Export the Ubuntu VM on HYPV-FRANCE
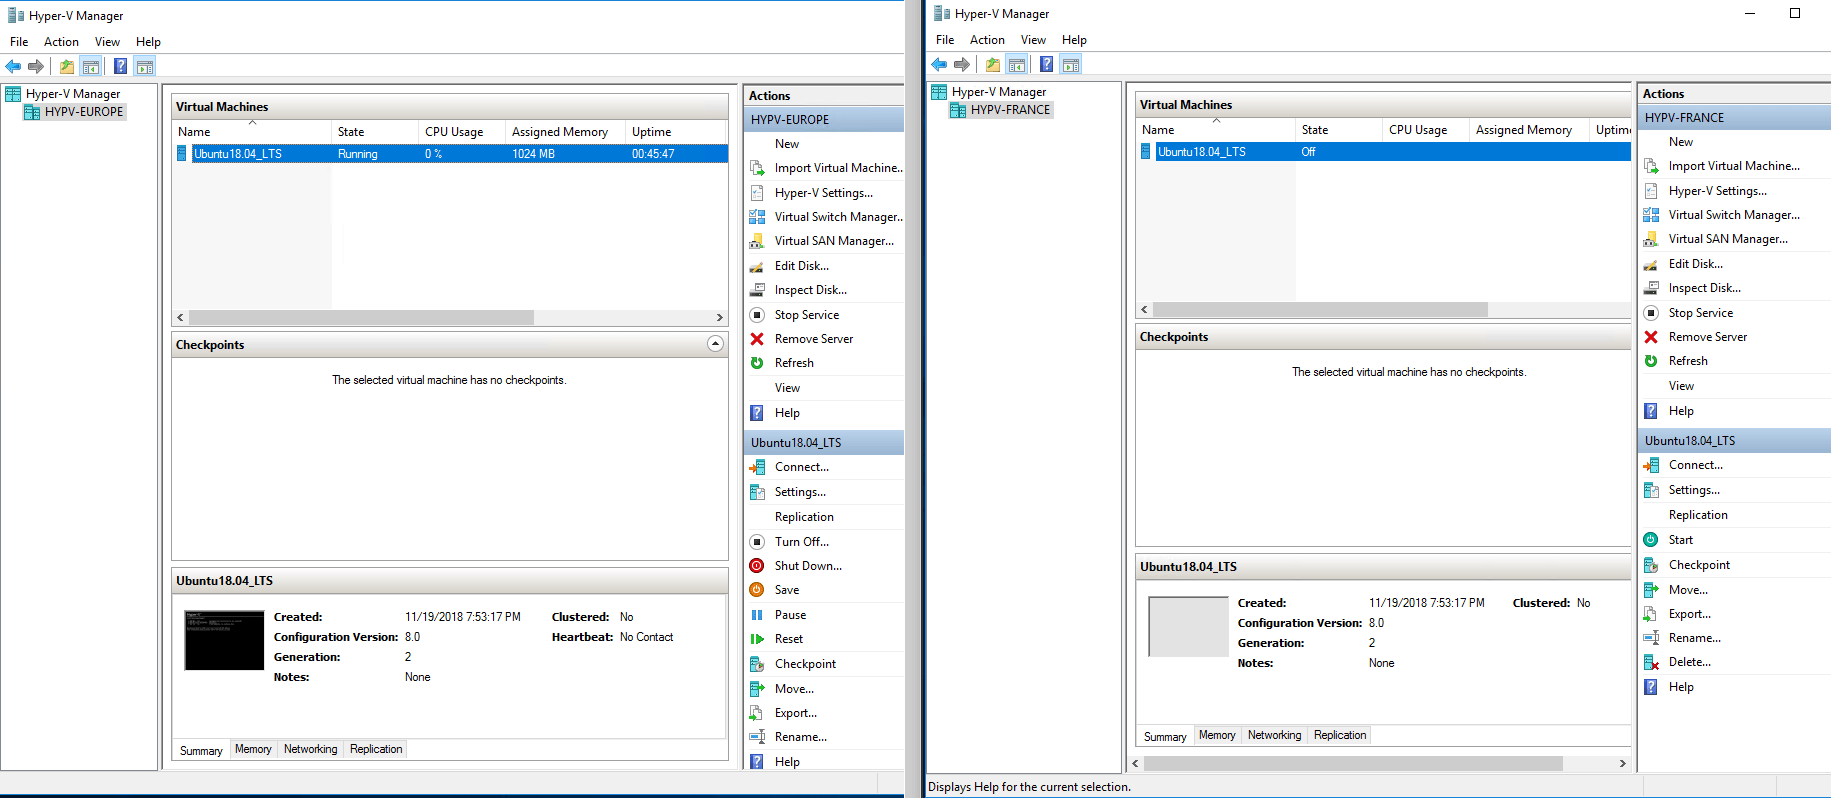Screen dimensions: 1831x798 point(1689,614)
